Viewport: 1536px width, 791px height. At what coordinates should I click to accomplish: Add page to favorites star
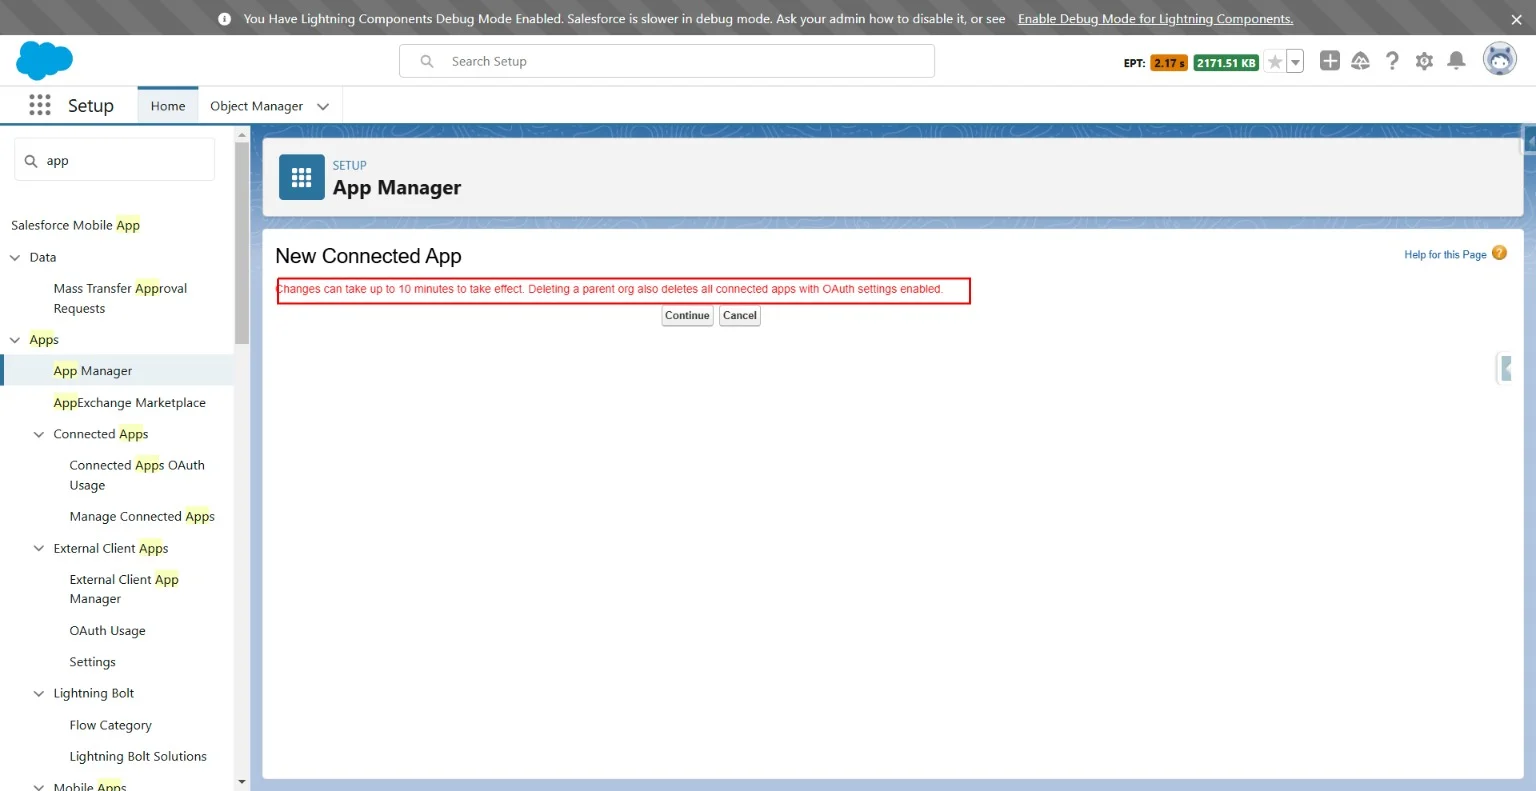coord(1275,62)
